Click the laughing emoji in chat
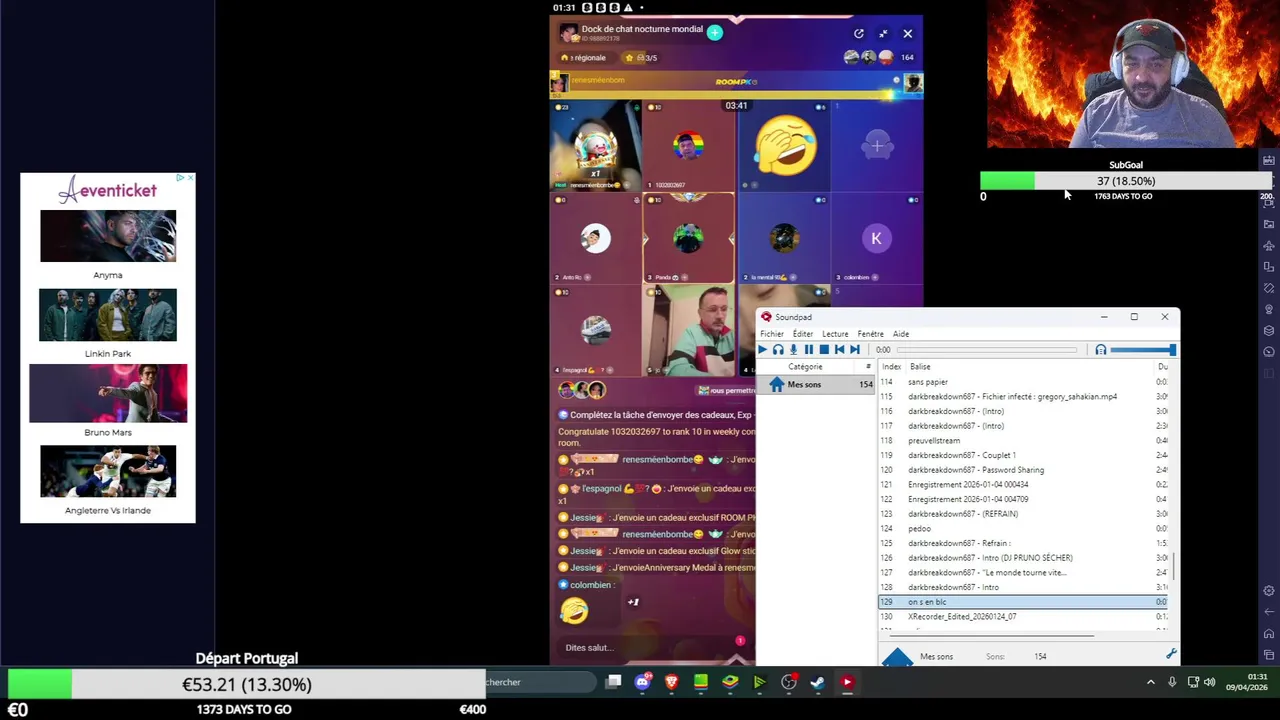Screen dimensions: 1280x720 coord(574,610)
